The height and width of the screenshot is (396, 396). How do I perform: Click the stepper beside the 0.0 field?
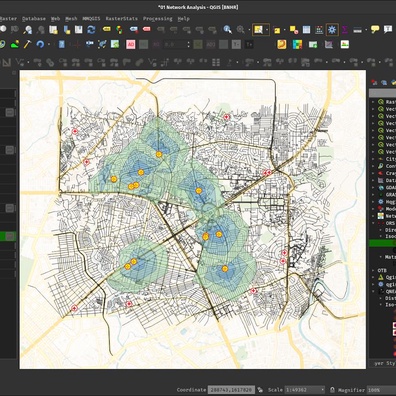(x=188, y=44)
